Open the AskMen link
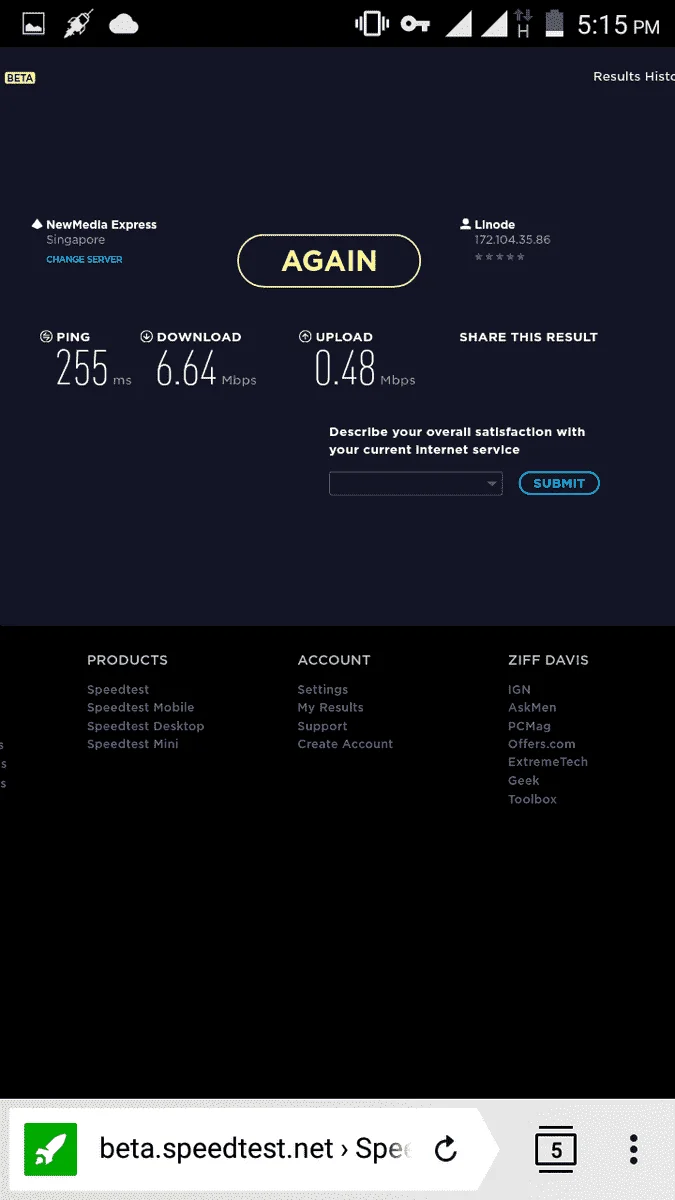Screen dimensions: 675x1200 click(532, 708)
